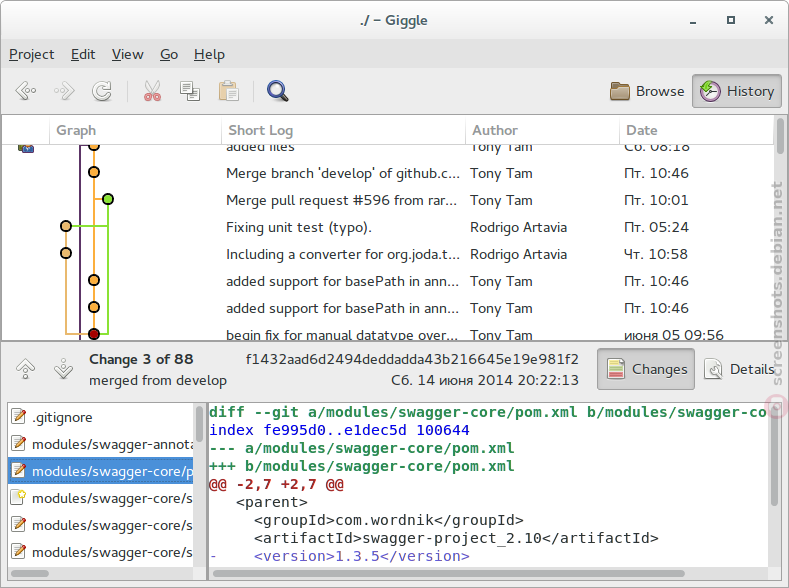Screen dimensions: 789x588
Task: Click the Paste clipboard icon
Action: 228,91
